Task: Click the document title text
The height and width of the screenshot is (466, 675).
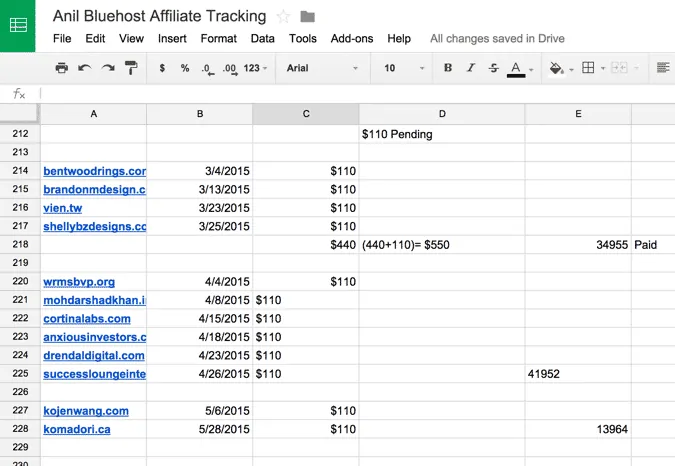Action: pos(159,16)
